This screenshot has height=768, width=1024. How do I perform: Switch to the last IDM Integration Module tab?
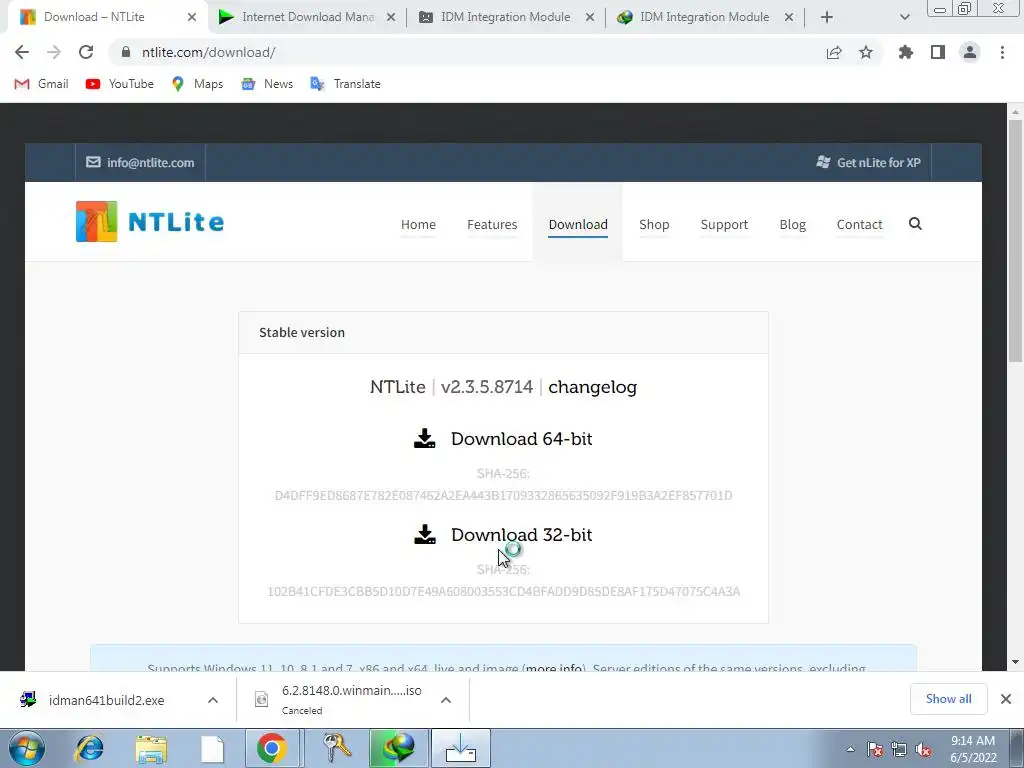point(705,17)
